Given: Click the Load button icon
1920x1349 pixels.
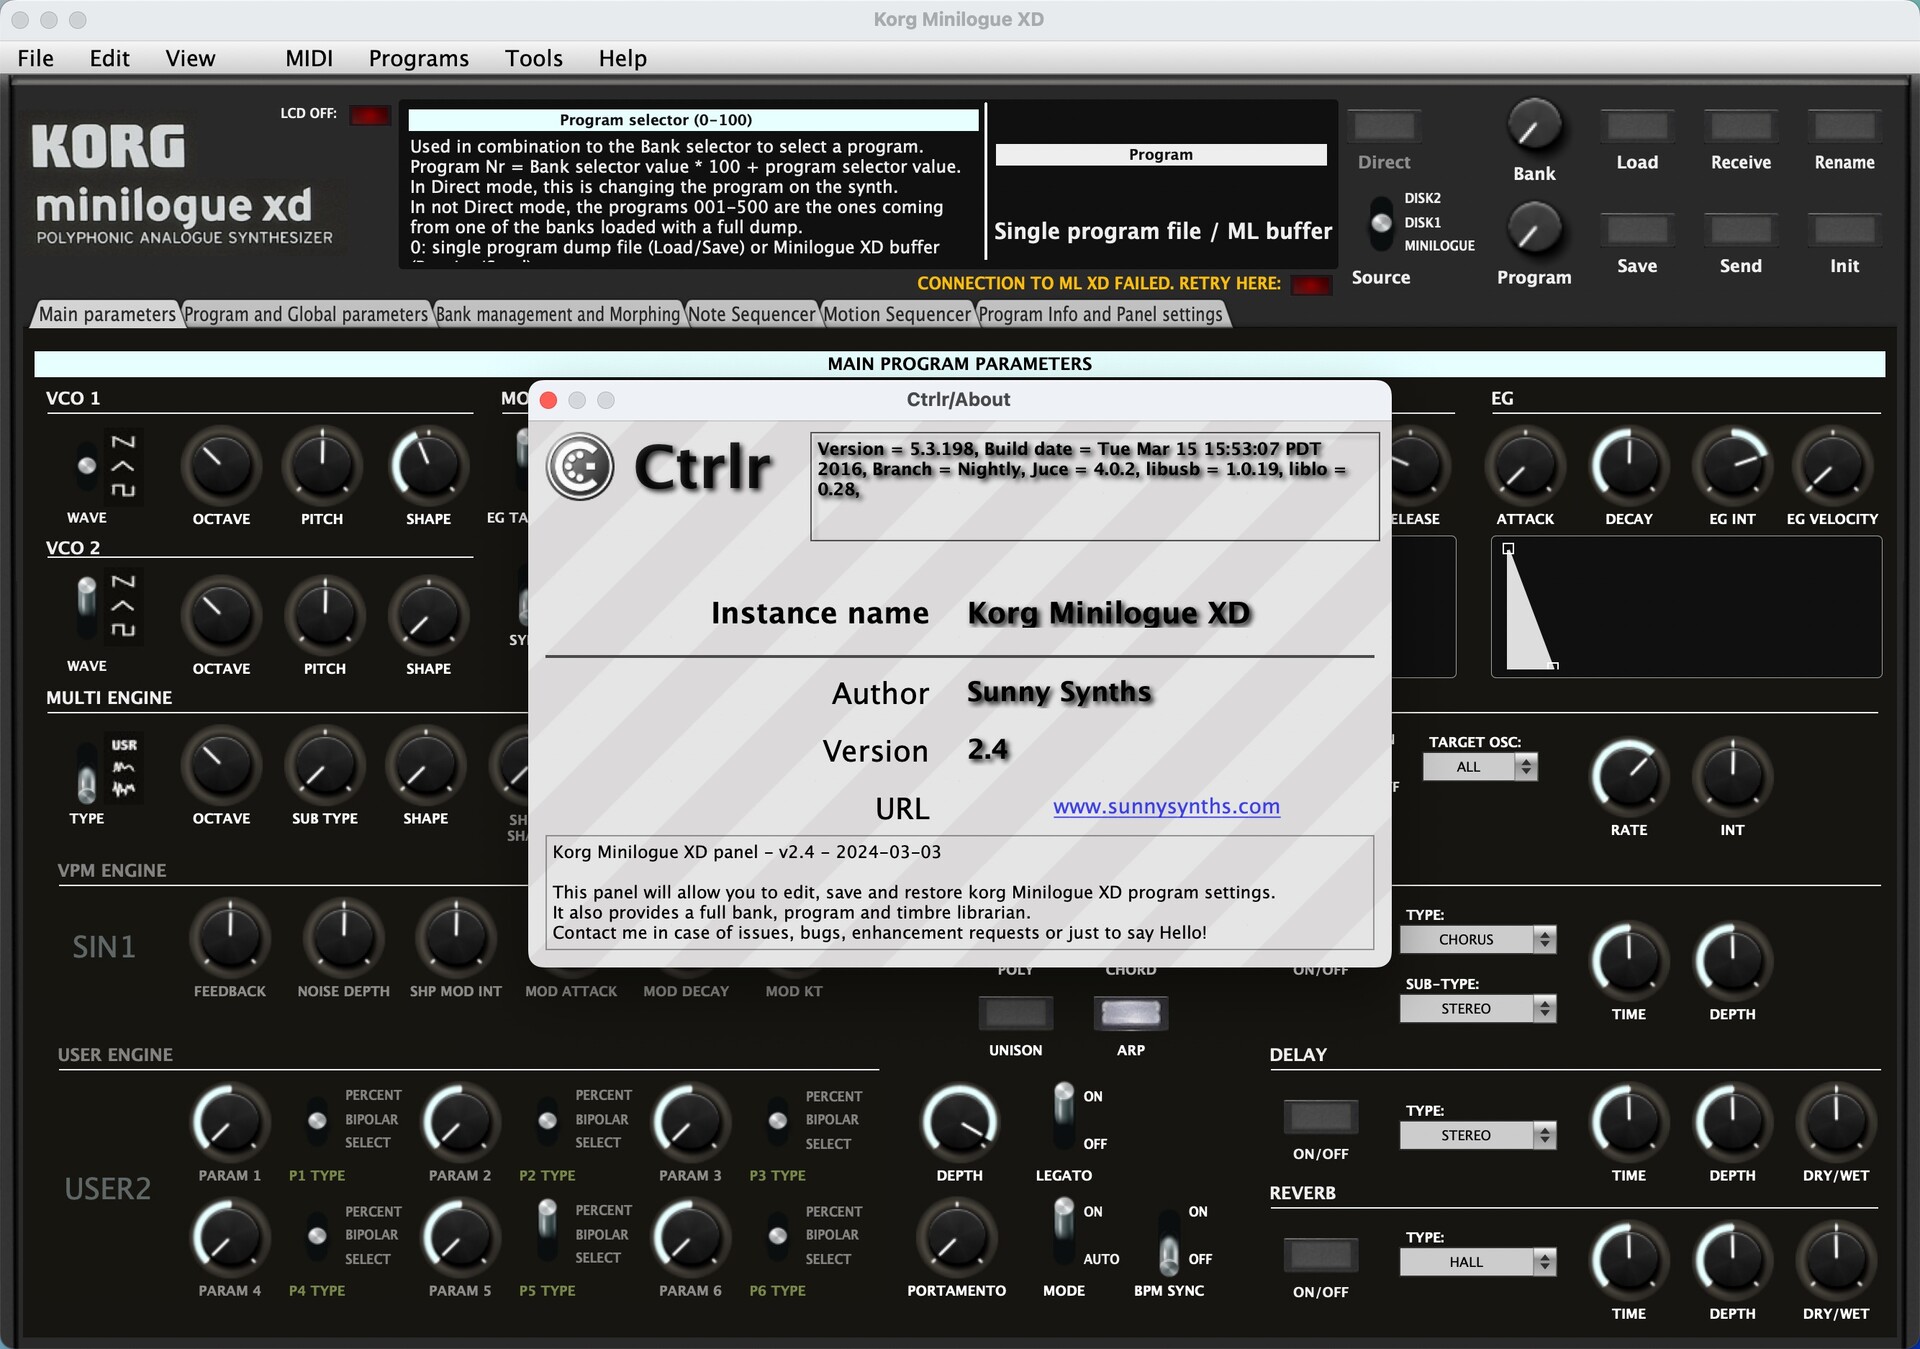Looking at the screenshot, I should click(x=1636, y=127).
